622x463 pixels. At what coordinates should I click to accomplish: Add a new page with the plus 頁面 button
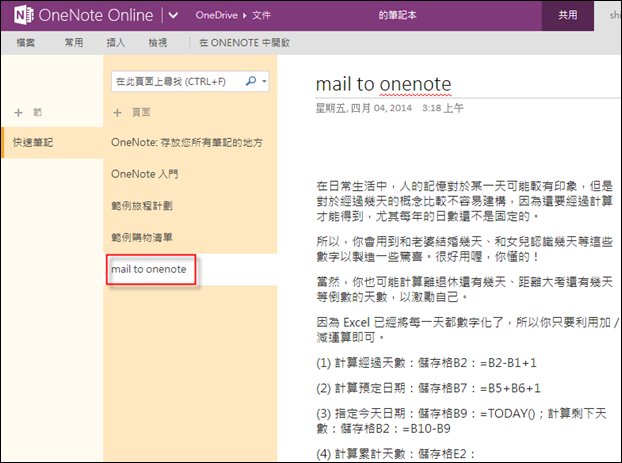tap(132, 113)
